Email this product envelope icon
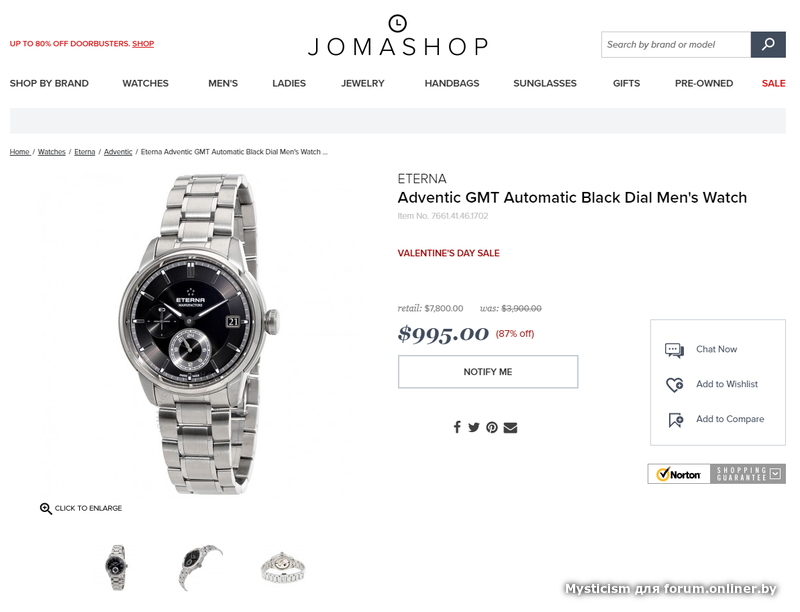 [x=510, y=427]
